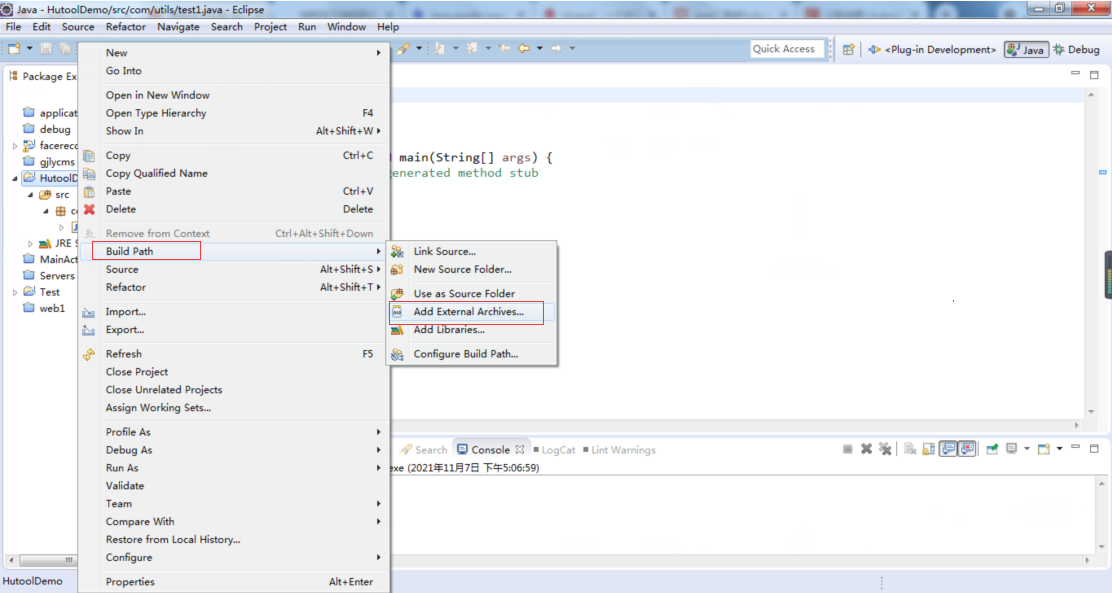
Task: Switch to the Search view tab
Action: click(x=424, y=450)
